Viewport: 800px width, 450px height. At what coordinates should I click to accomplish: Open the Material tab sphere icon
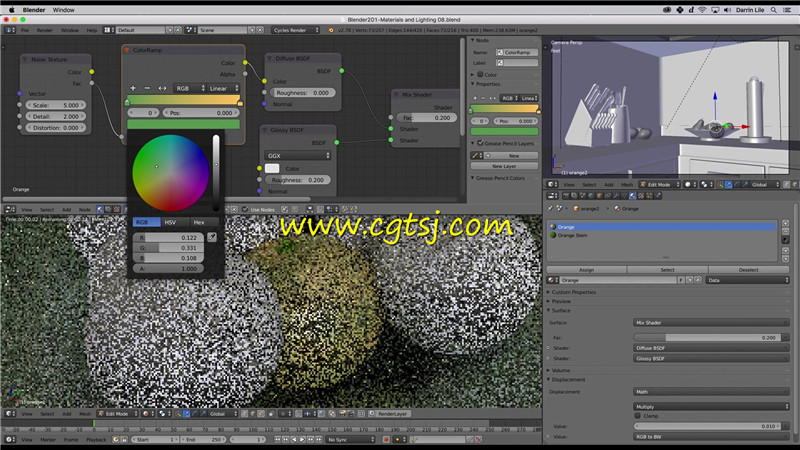tap(633, 195)
